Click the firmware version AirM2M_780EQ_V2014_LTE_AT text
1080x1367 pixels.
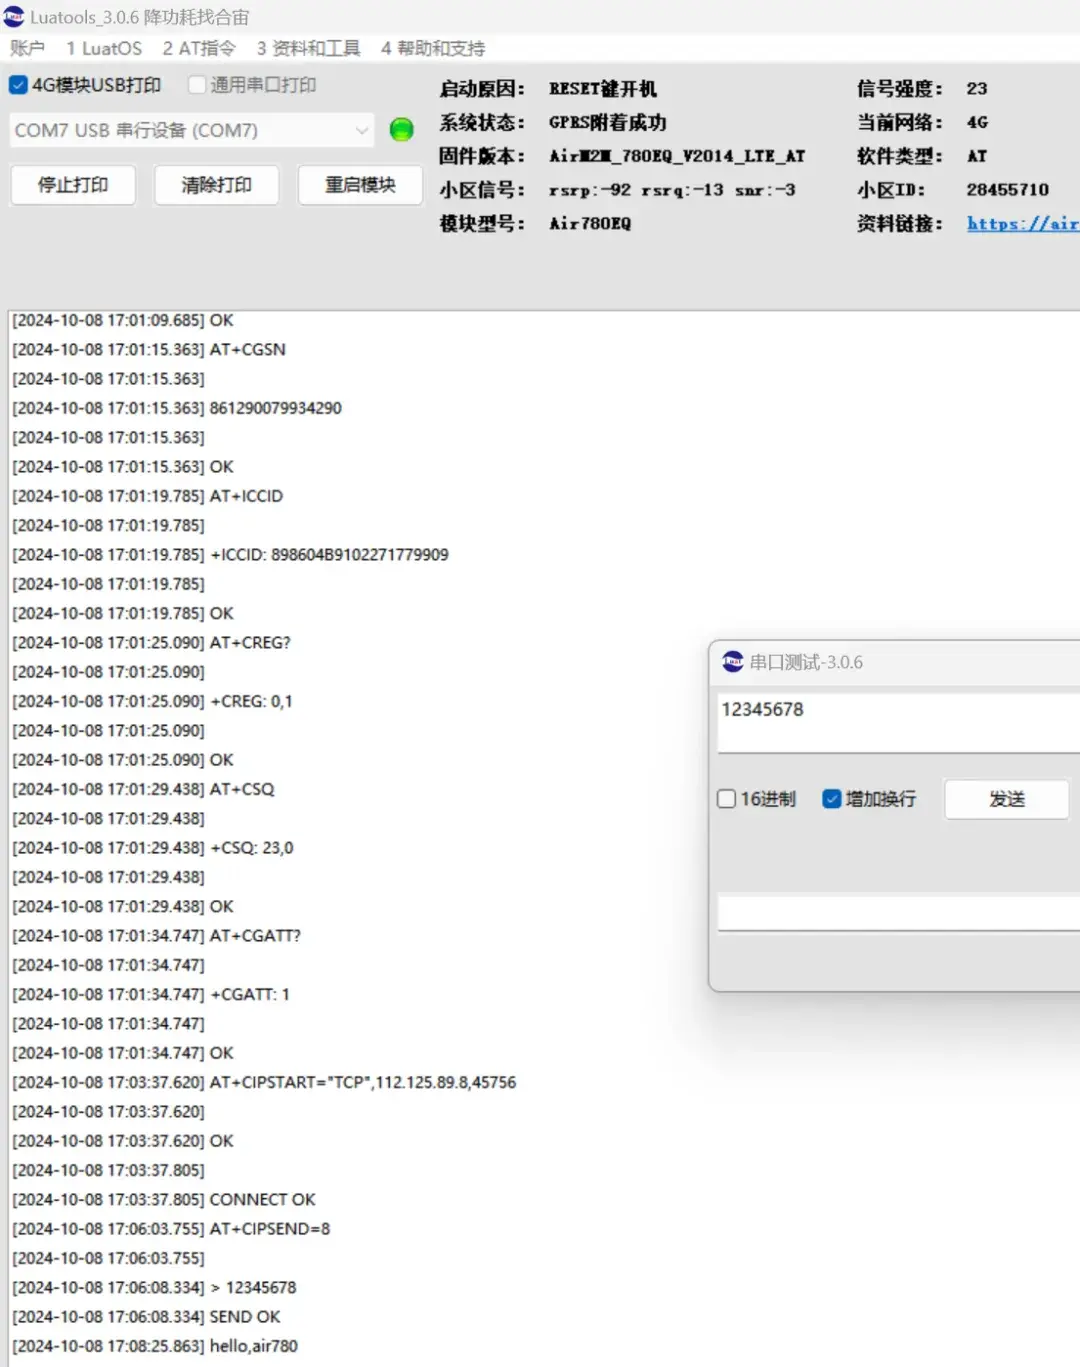click(677, 156)
